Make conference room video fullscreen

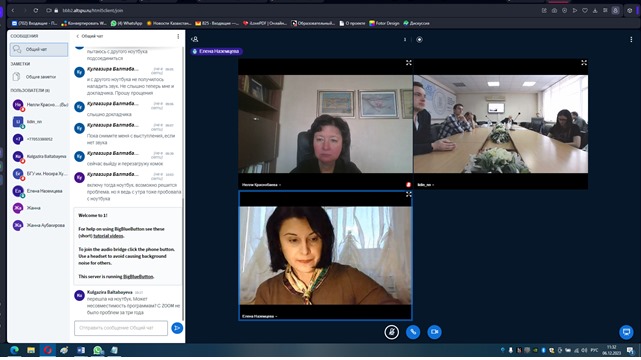[584, 63]
